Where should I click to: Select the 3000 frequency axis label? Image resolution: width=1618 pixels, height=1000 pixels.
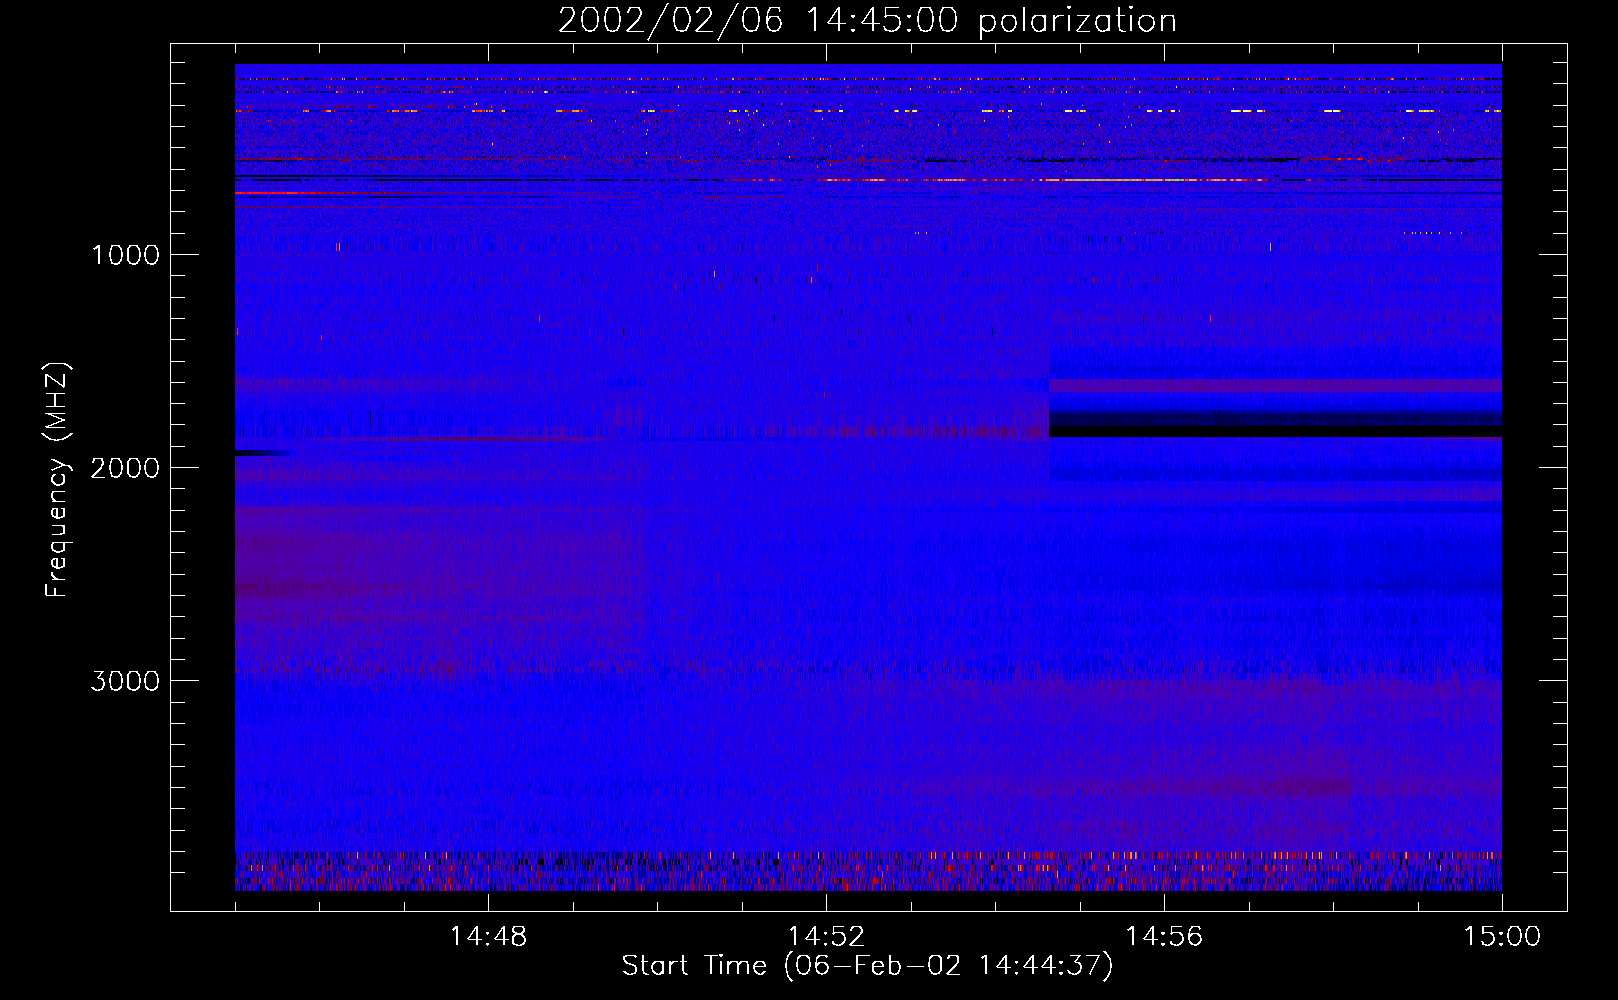pyautogui.click(x=125, y=681)
